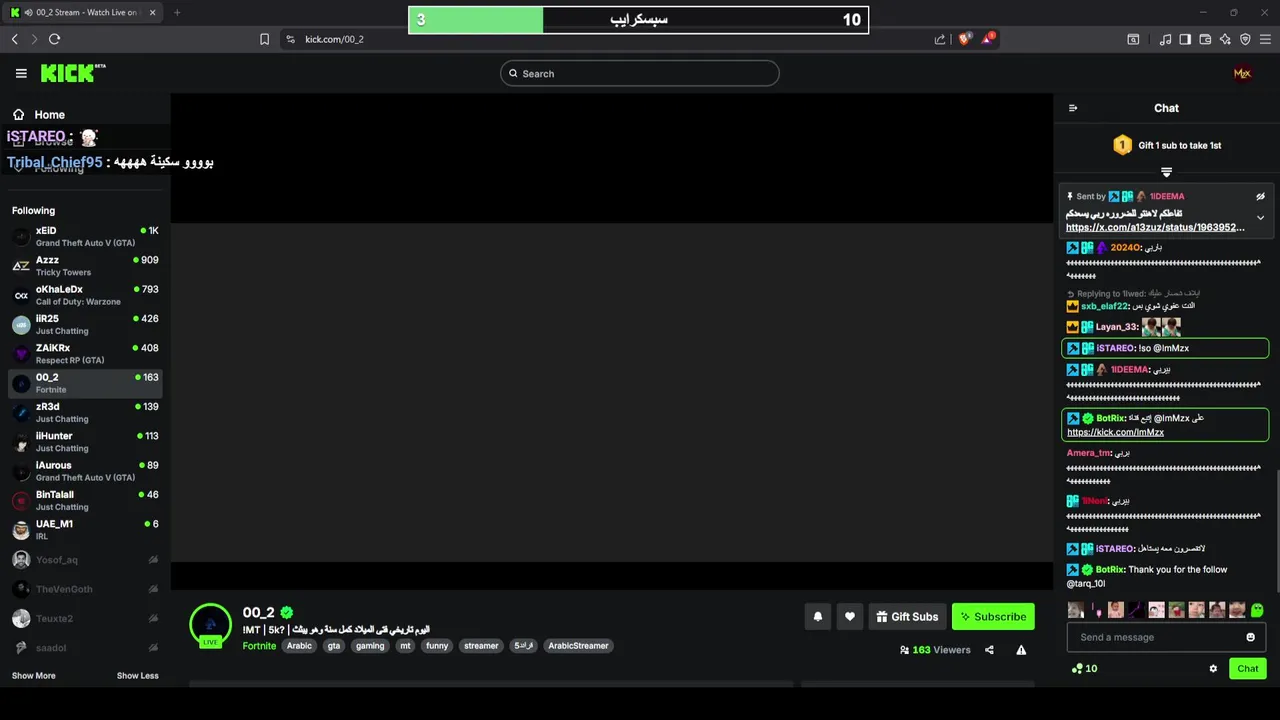Screen dimensions: 1280x720
Task: Open the music note playlist icon in toolbar
Action: [1165, 39]
